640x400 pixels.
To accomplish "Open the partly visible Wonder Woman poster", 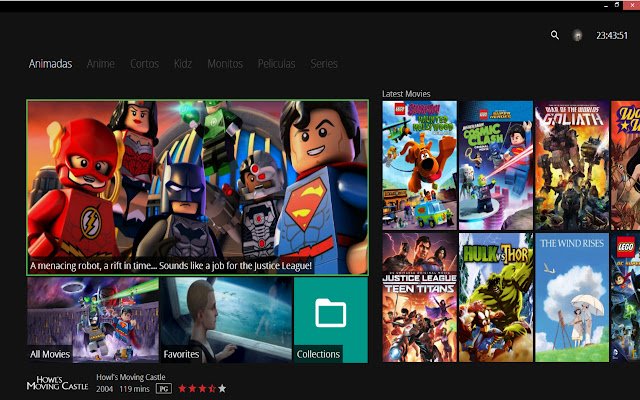I will [626, 165].
